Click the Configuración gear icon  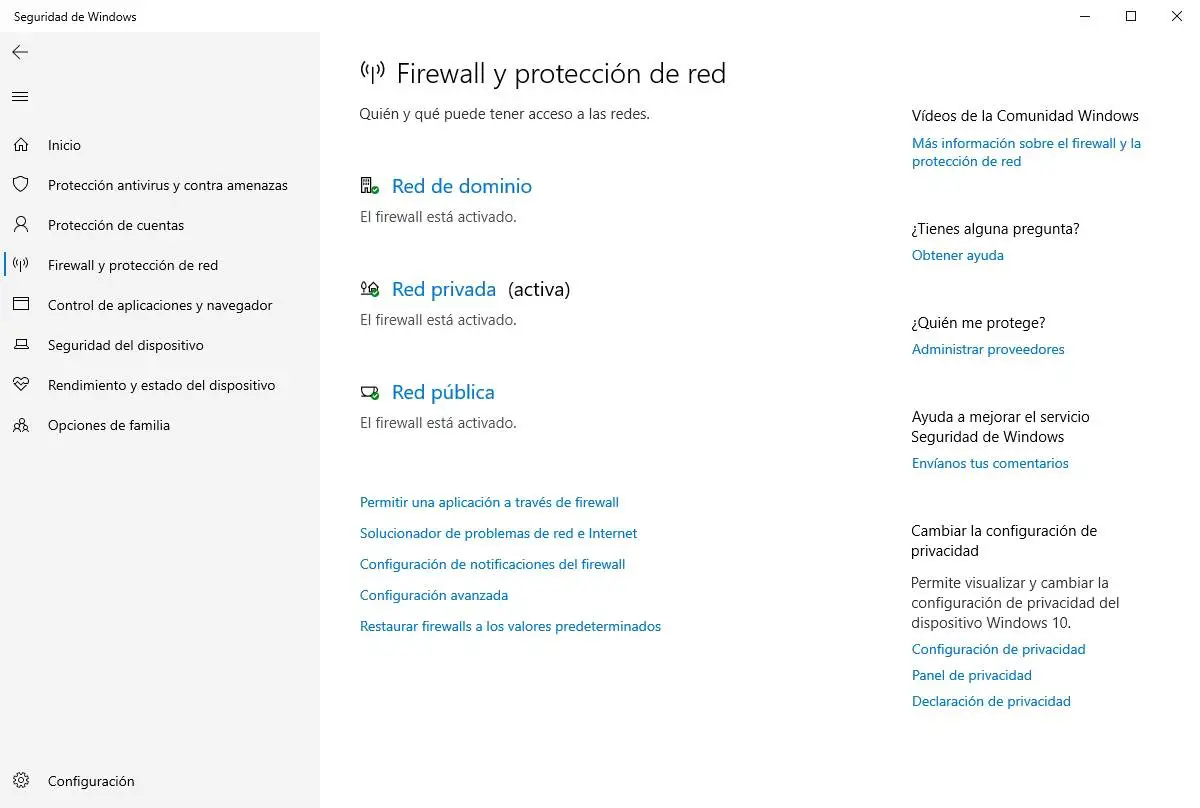(x=21, y=781)
